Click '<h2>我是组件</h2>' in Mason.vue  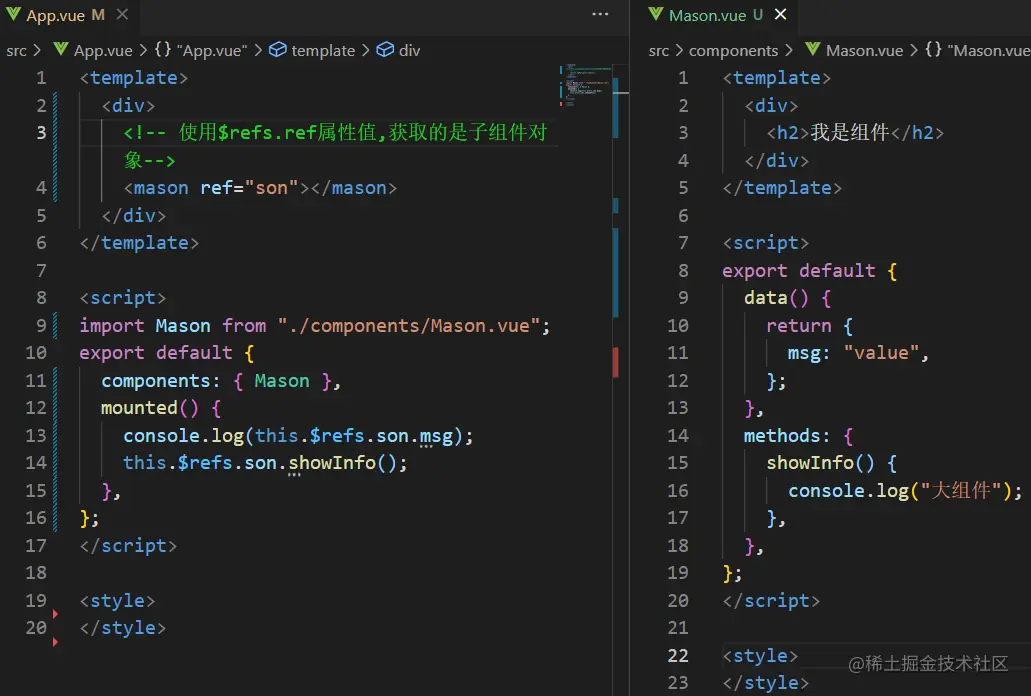pyautogui.click(x=855, y=133)
